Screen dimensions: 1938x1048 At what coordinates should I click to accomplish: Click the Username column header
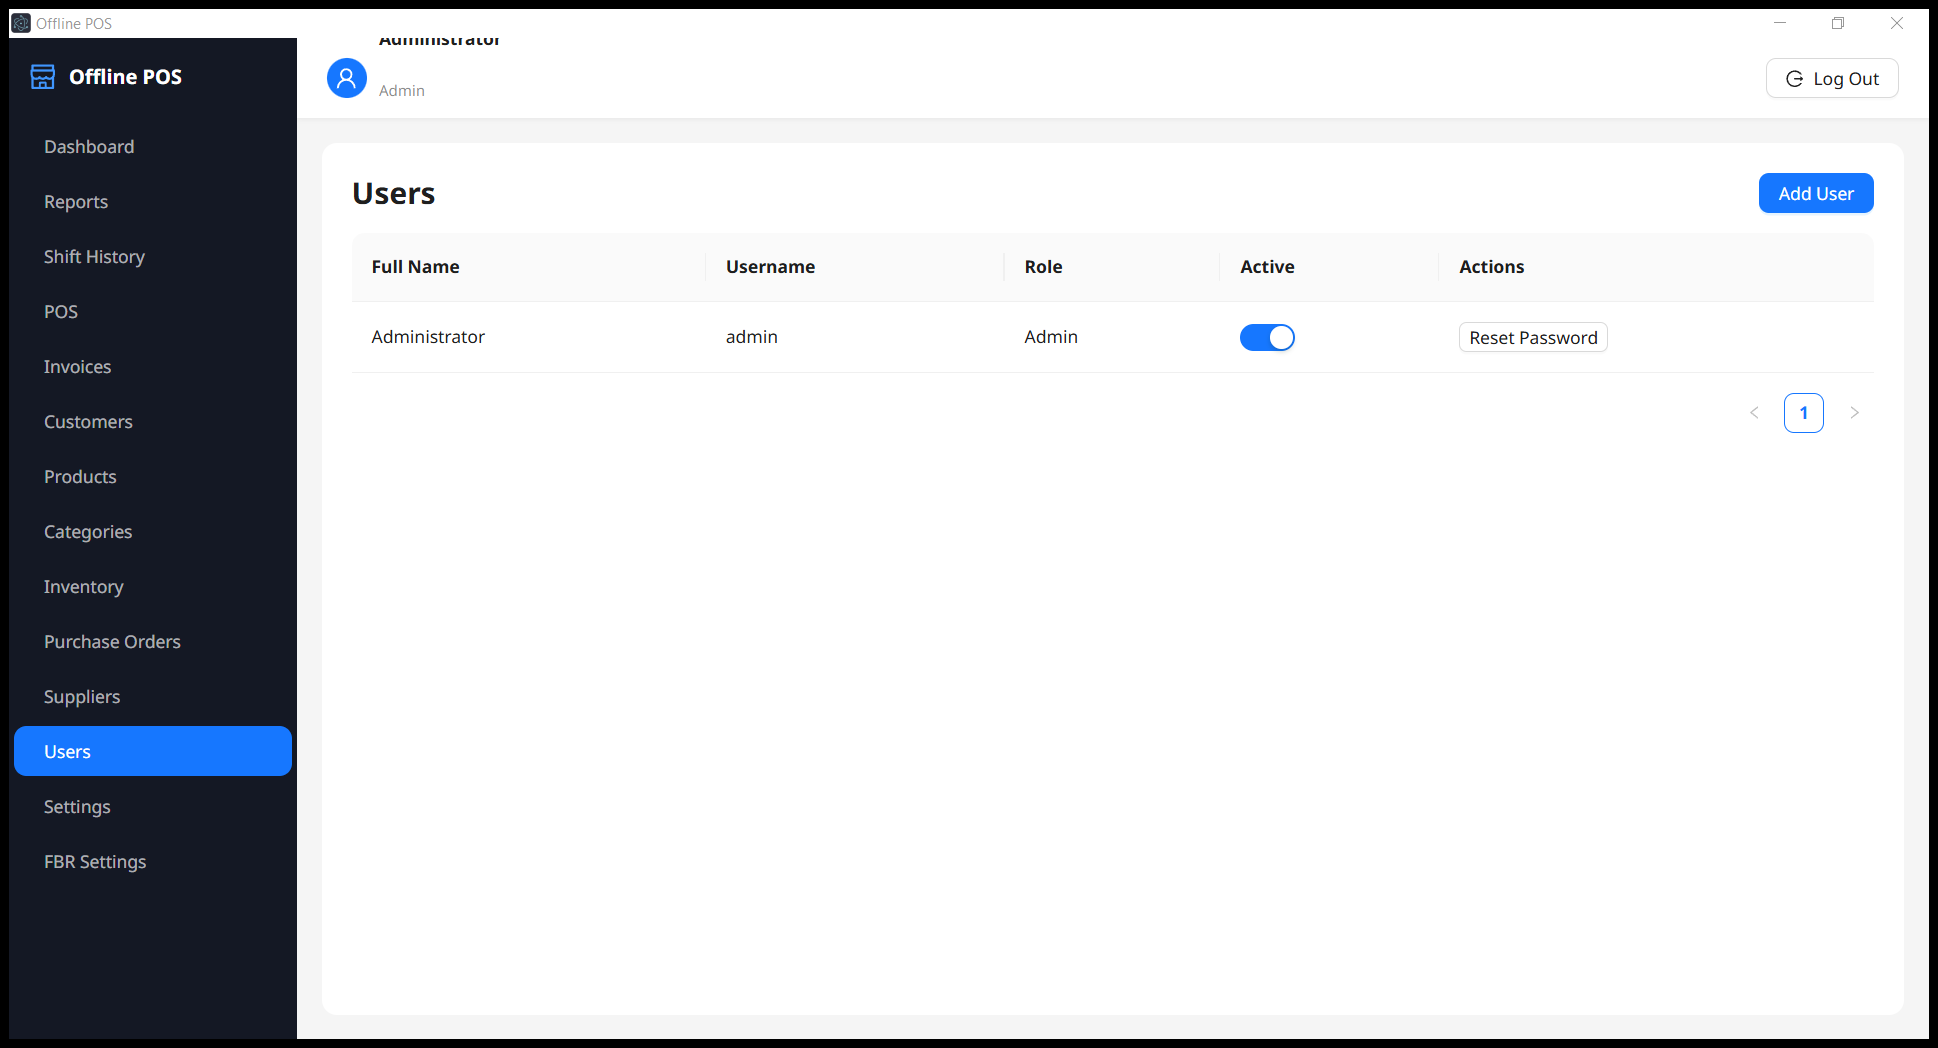855,267
